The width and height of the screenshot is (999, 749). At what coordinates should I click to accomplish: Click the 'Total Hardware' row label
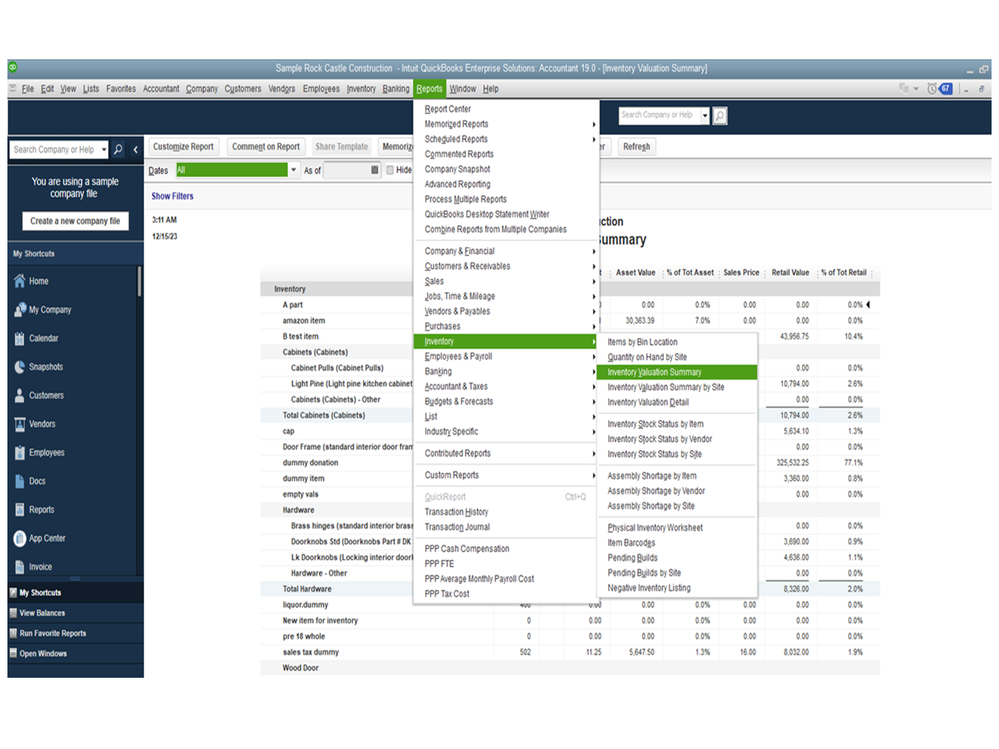[x=307, y=589]
